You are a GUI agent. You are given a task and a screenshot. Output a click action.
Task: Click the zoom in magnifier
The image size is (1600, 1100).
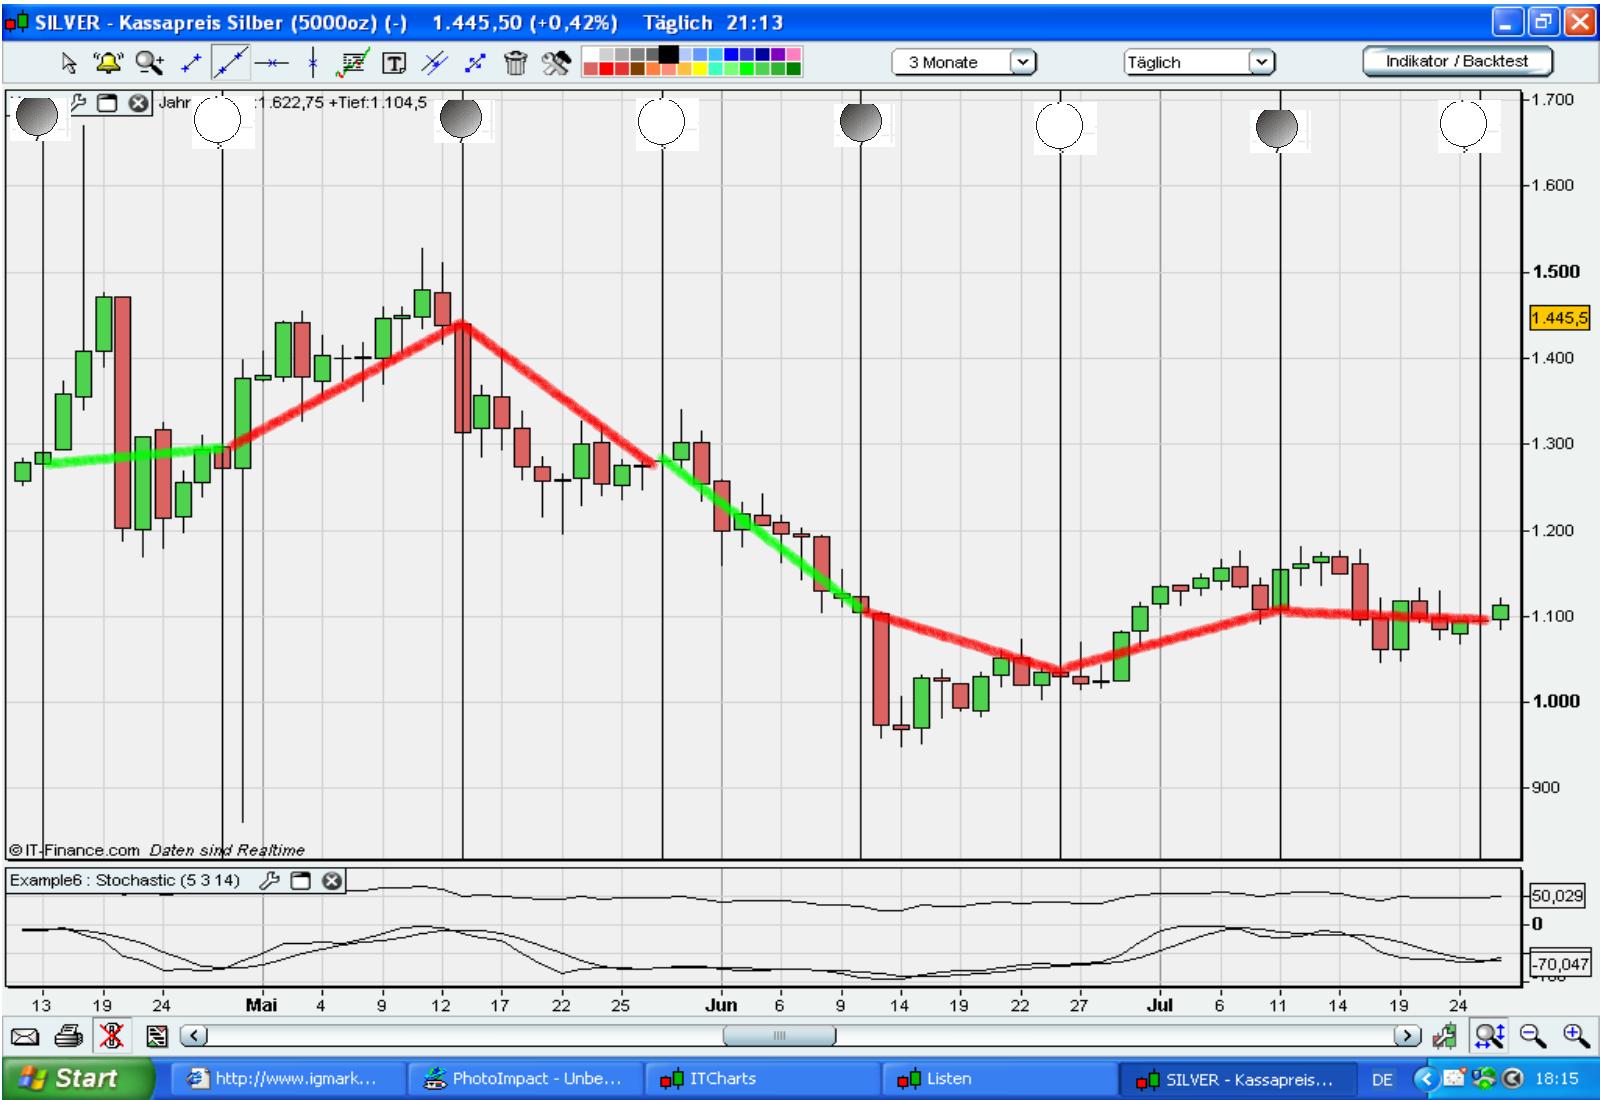point(1577,1036)
